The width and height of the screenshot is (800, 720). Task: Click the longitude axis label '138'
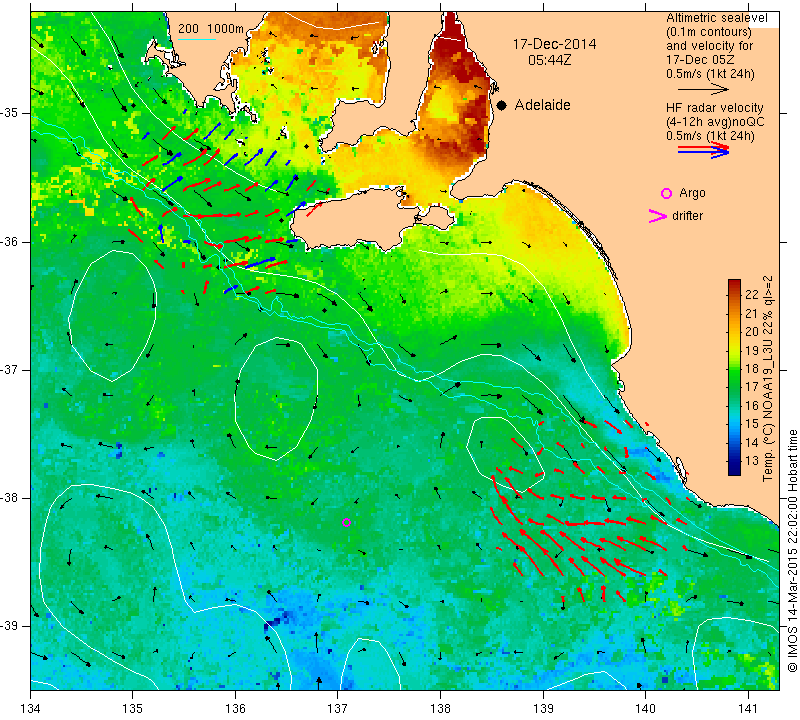(440, 708)
